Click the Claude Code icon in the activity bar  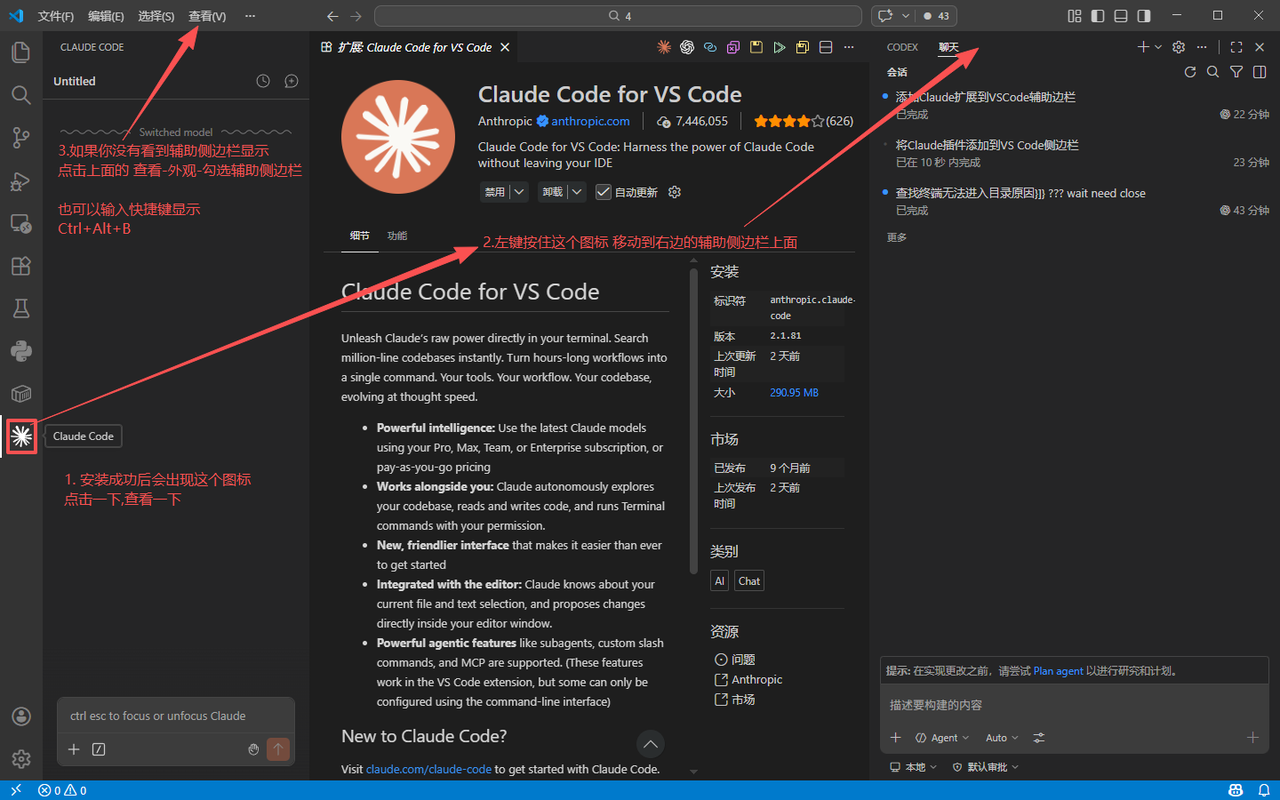tap(21, 436)
